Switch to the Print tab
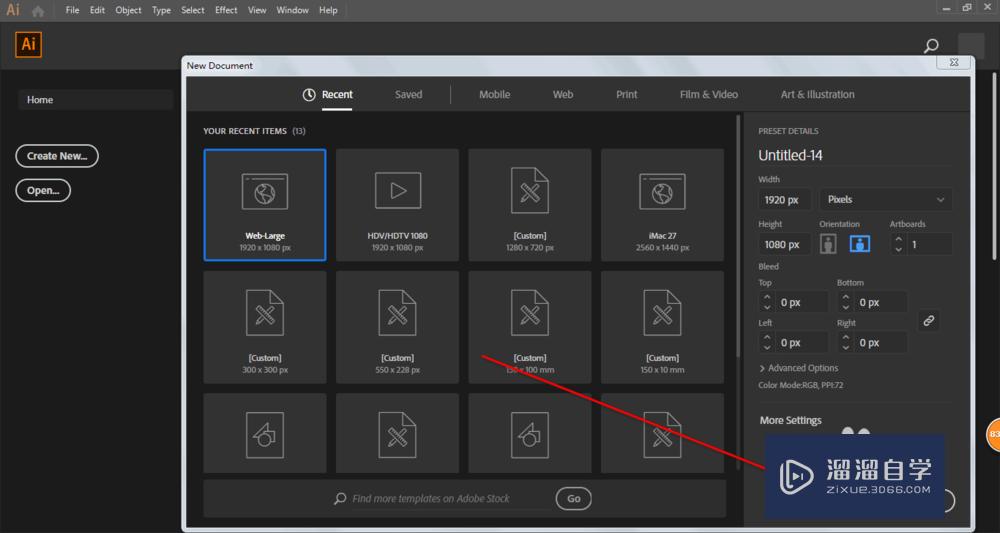 point(626,94)
